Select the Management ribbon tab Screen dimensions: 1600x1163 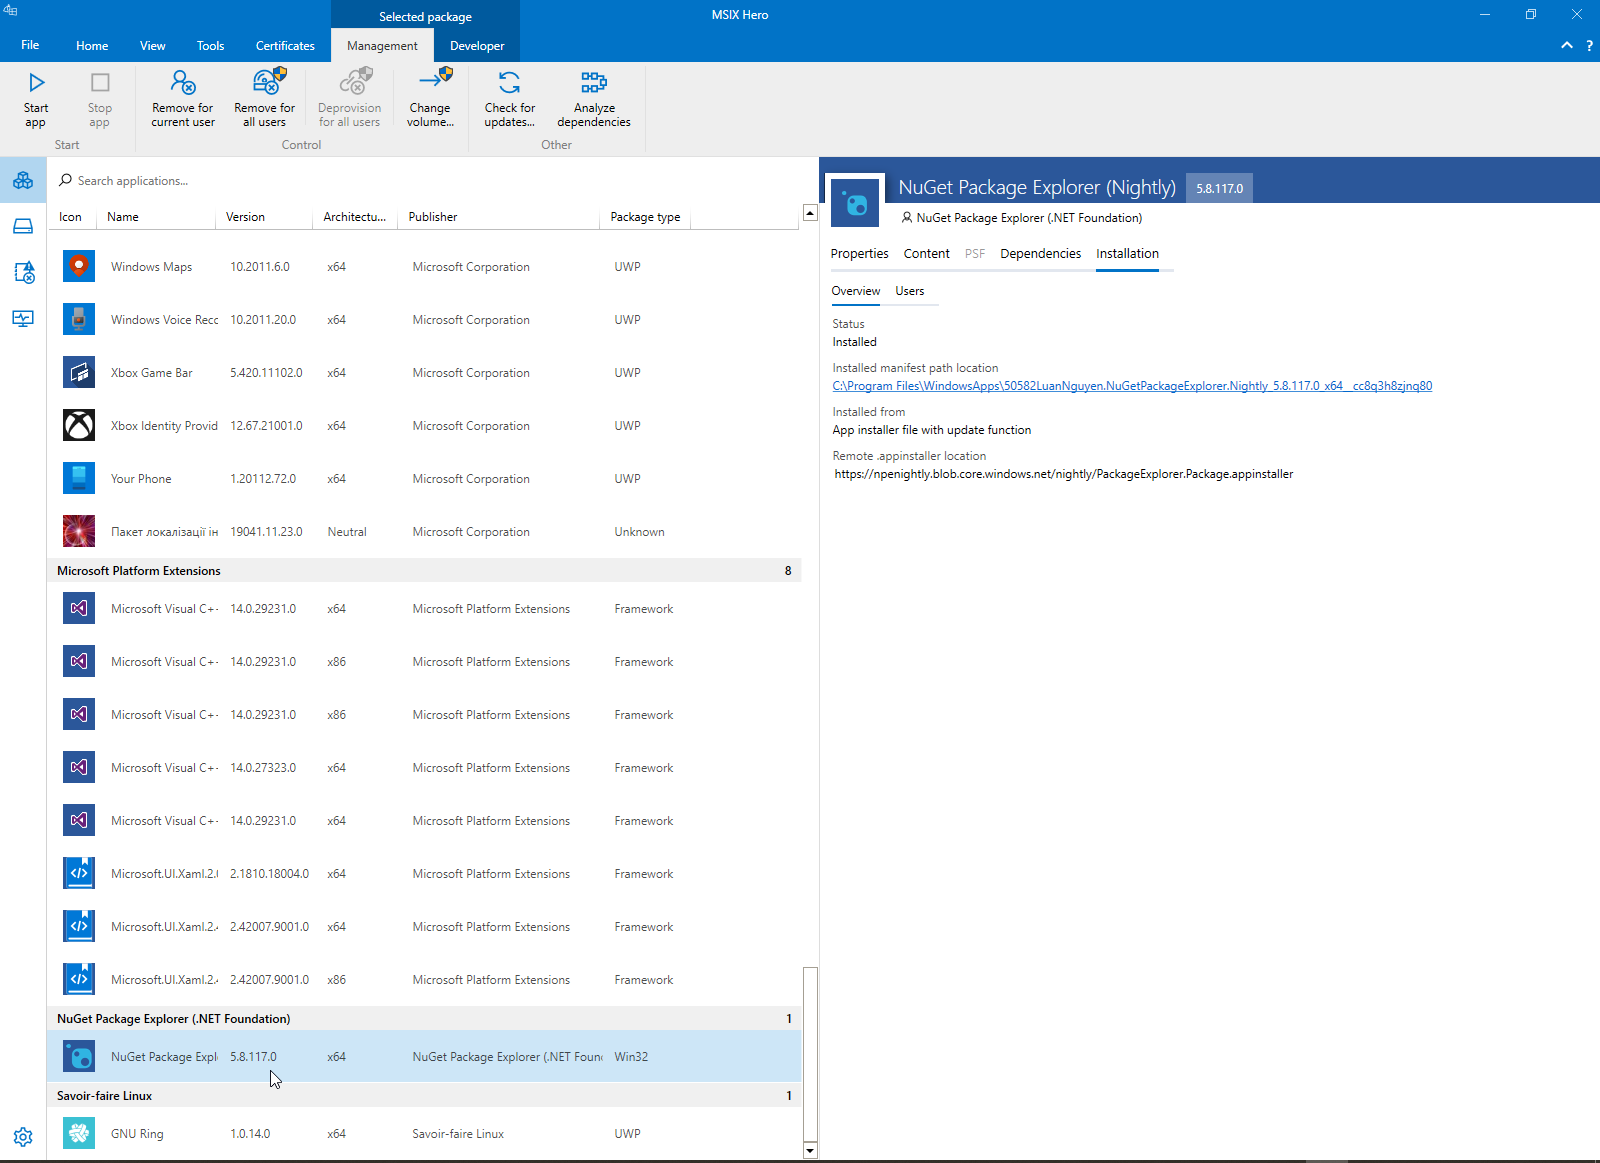pyautogui.click(x=382, y=45)
